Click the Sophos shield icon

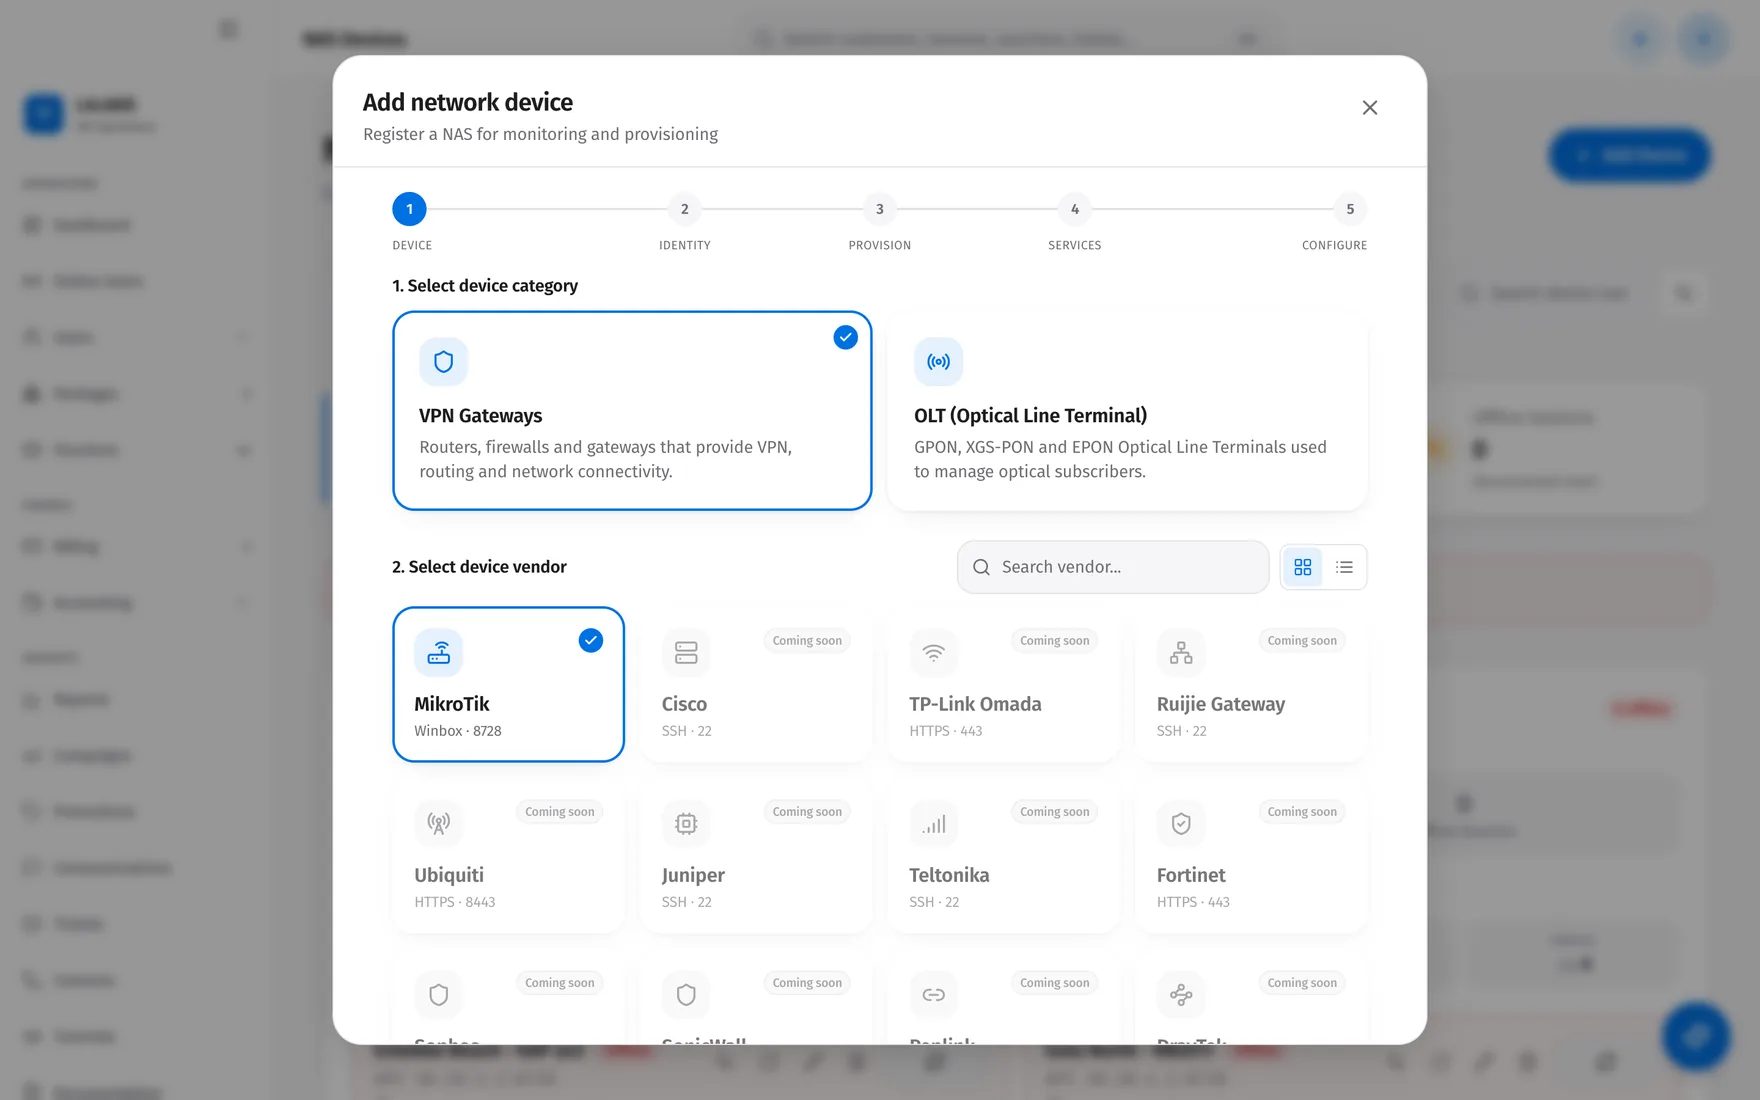click(x=438, y=995)
